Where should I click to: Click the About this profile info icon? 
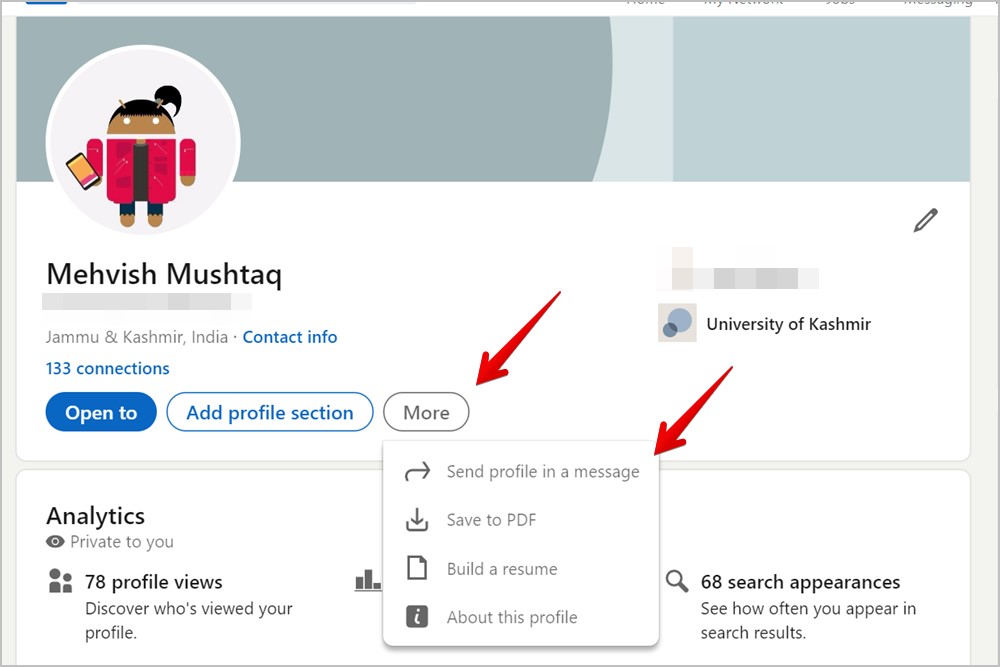(417, 617)
